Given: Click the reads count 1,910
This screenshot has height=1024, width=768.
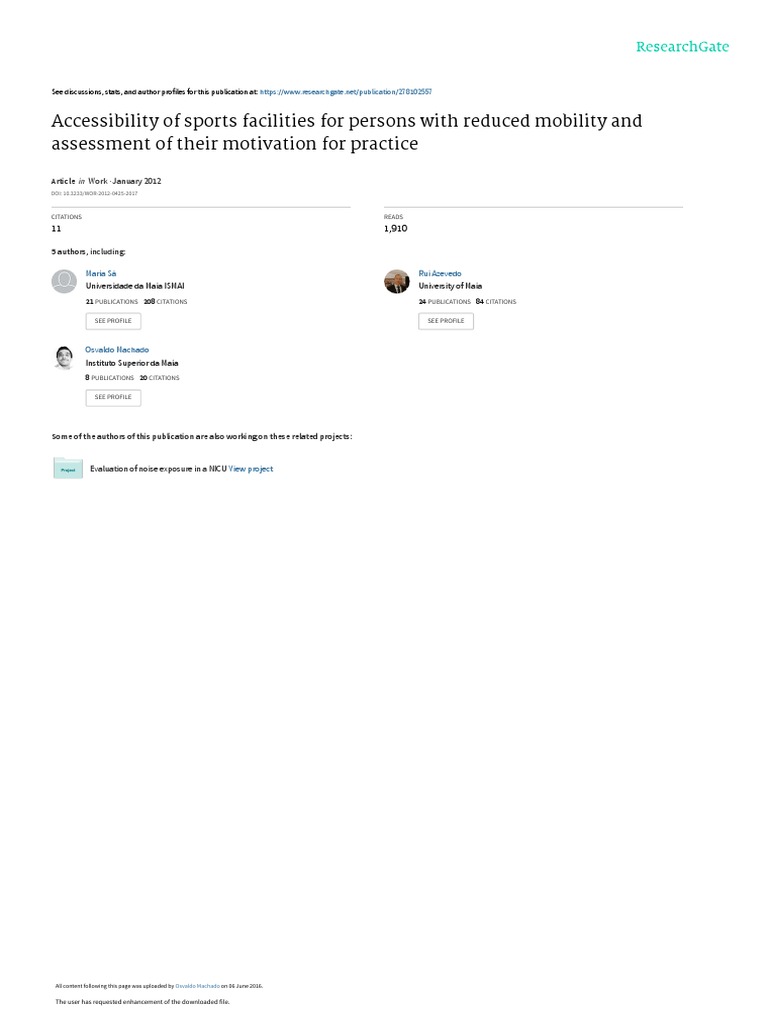Looking at the screenshot, I should (x=397, y=229).
